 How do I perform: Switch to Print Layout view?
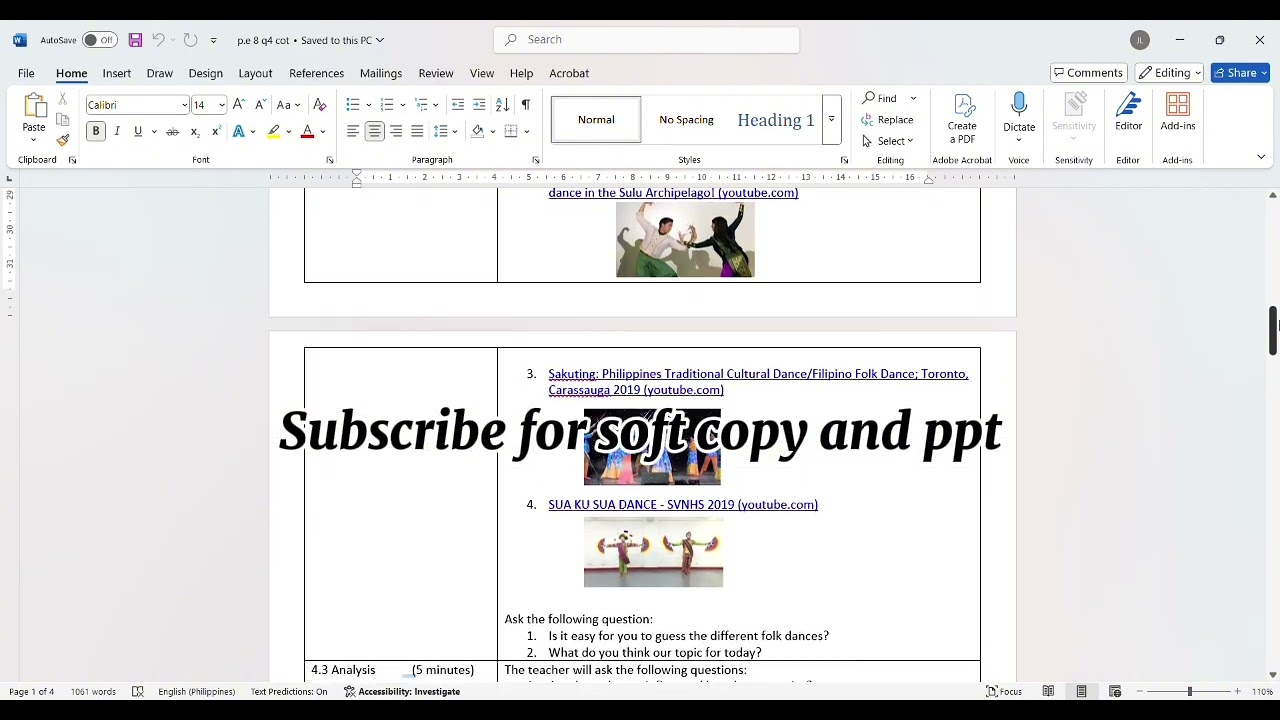[1081, 691]
